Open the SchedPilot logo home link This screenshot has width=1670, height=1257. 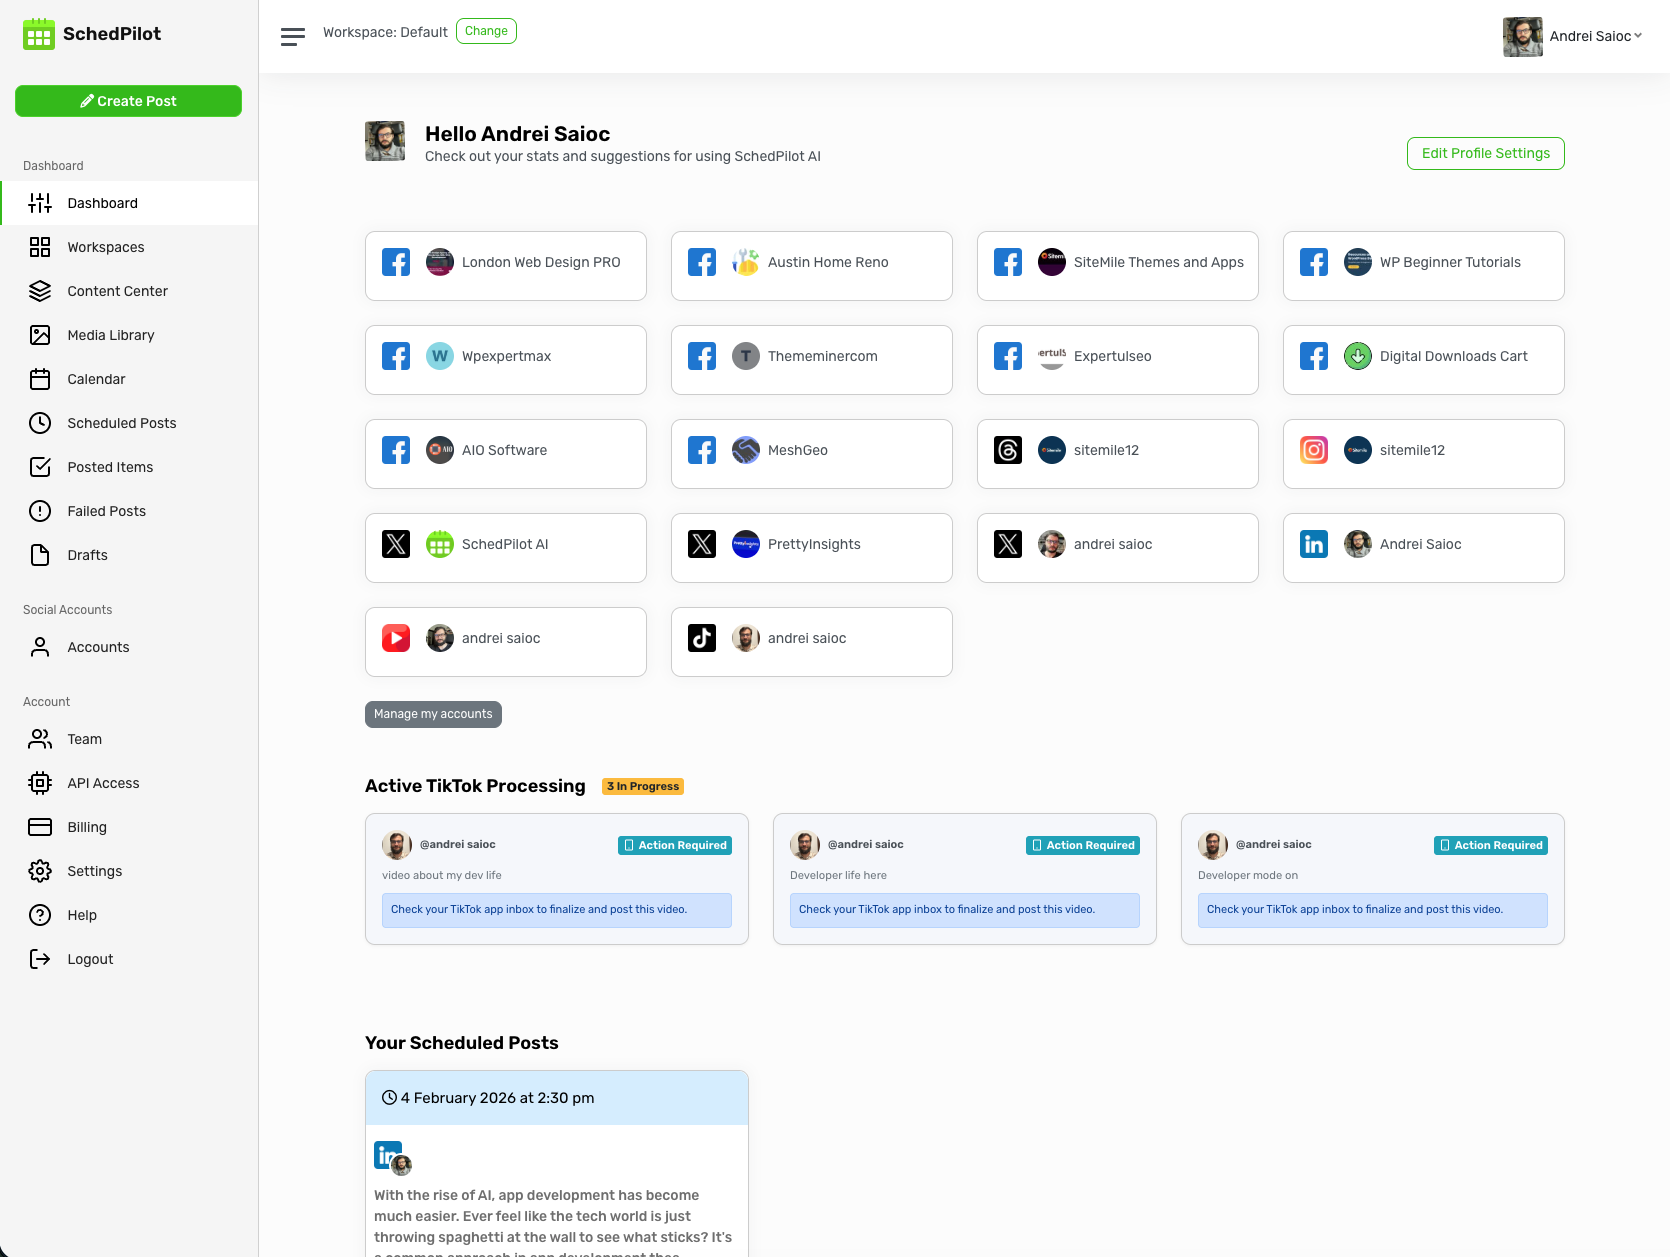tap(92, 34)
